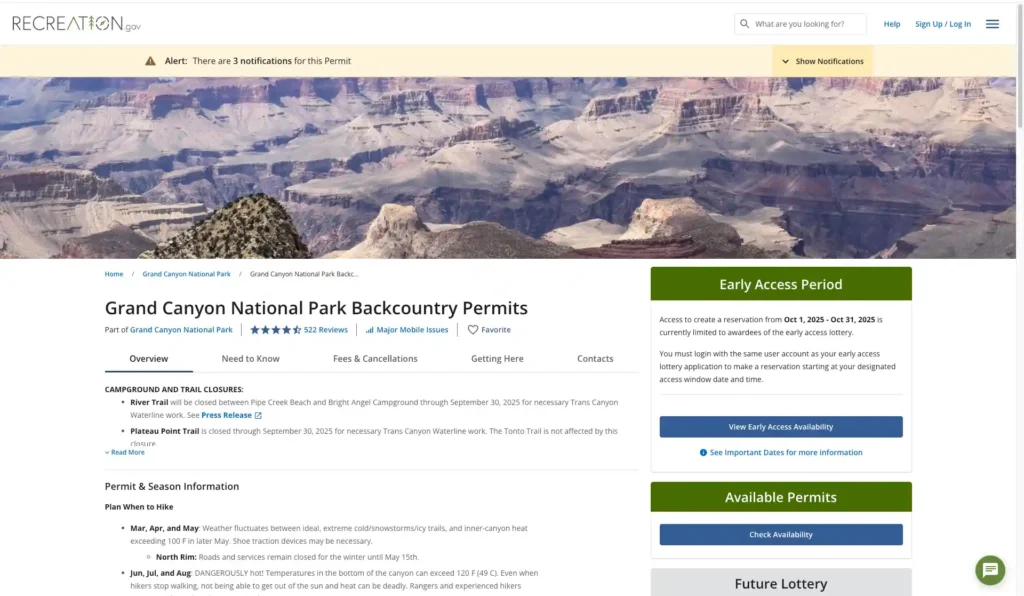Open the Recreation.gov home logo

point(76,24)
